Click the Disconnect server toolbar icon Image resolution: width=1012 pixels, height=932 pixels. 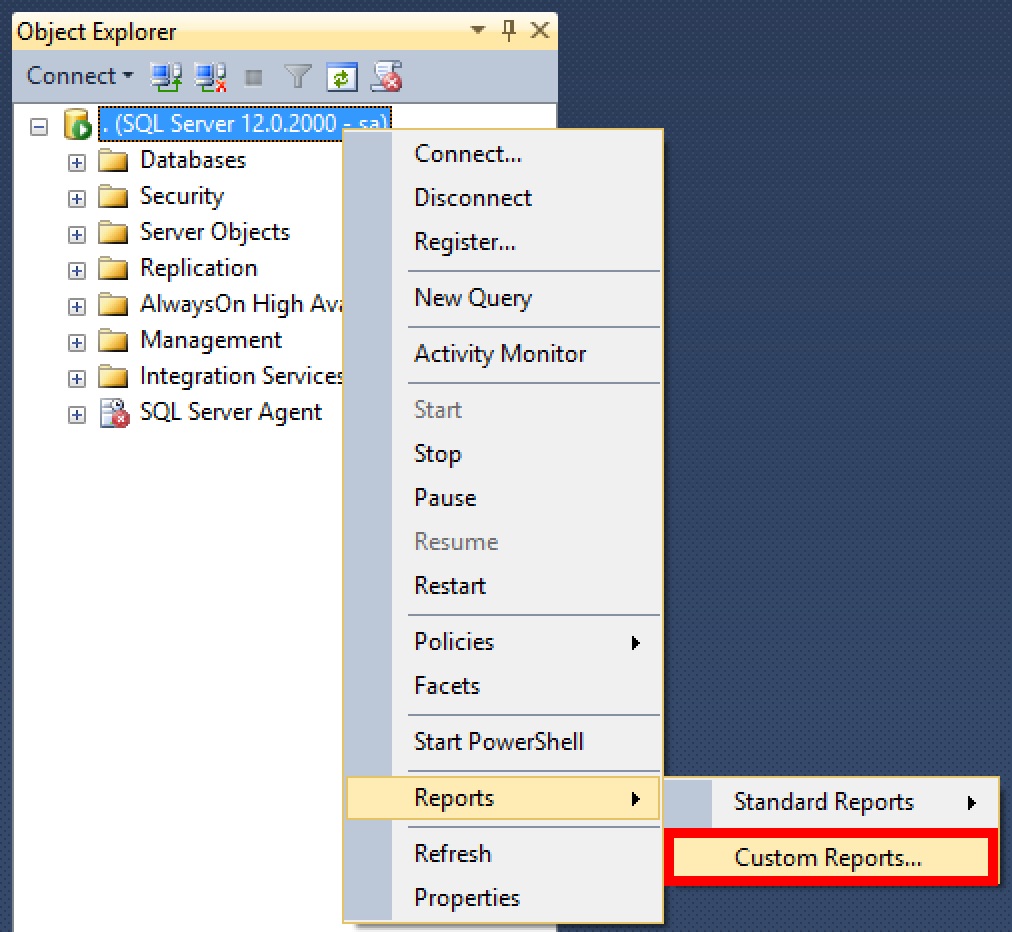point(210,77)
